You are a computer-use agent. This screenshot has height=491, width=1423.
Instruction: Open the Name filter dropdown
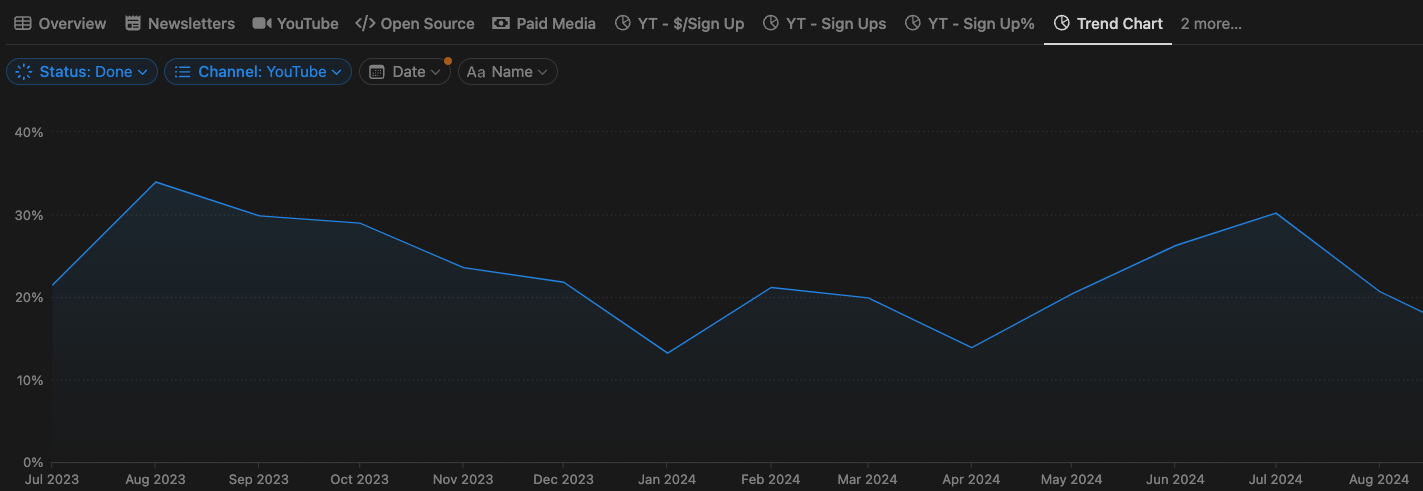coord(508,72)
